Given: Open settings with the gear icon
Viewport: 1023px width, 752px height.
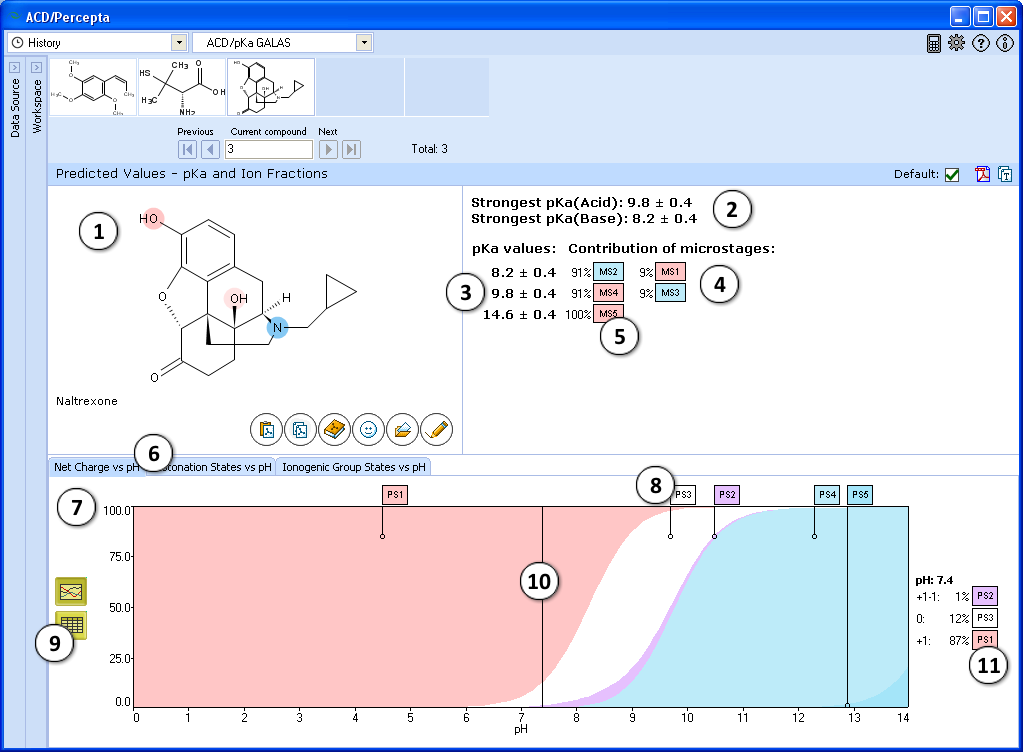Looking at the screenshot, I should (957, 43).
